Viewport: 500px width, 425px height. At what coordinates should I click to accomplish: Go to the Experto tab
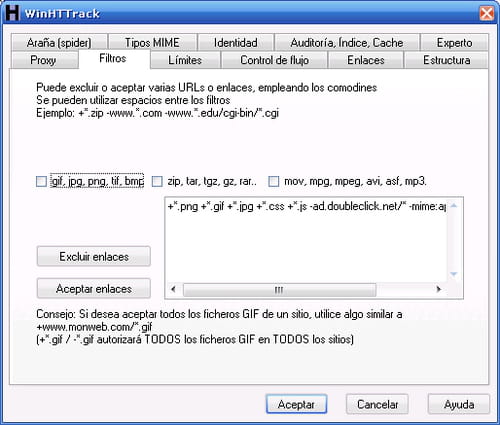[454, 42]
